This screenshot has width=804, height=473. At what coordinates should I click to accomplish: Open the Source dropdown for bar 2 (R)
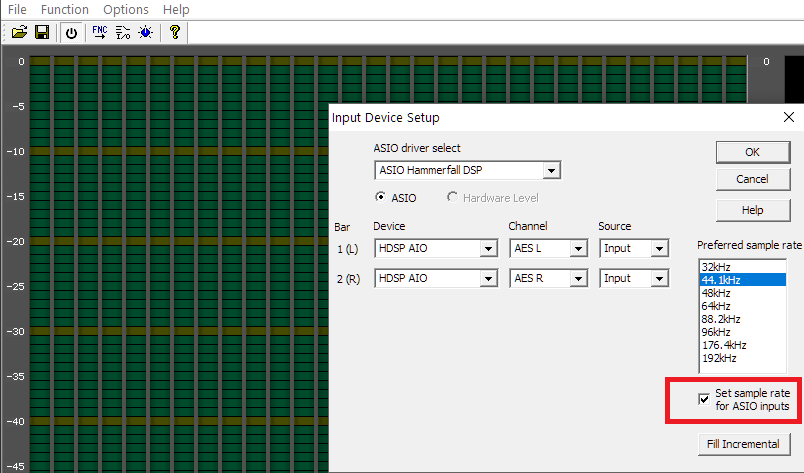[659, 279]
